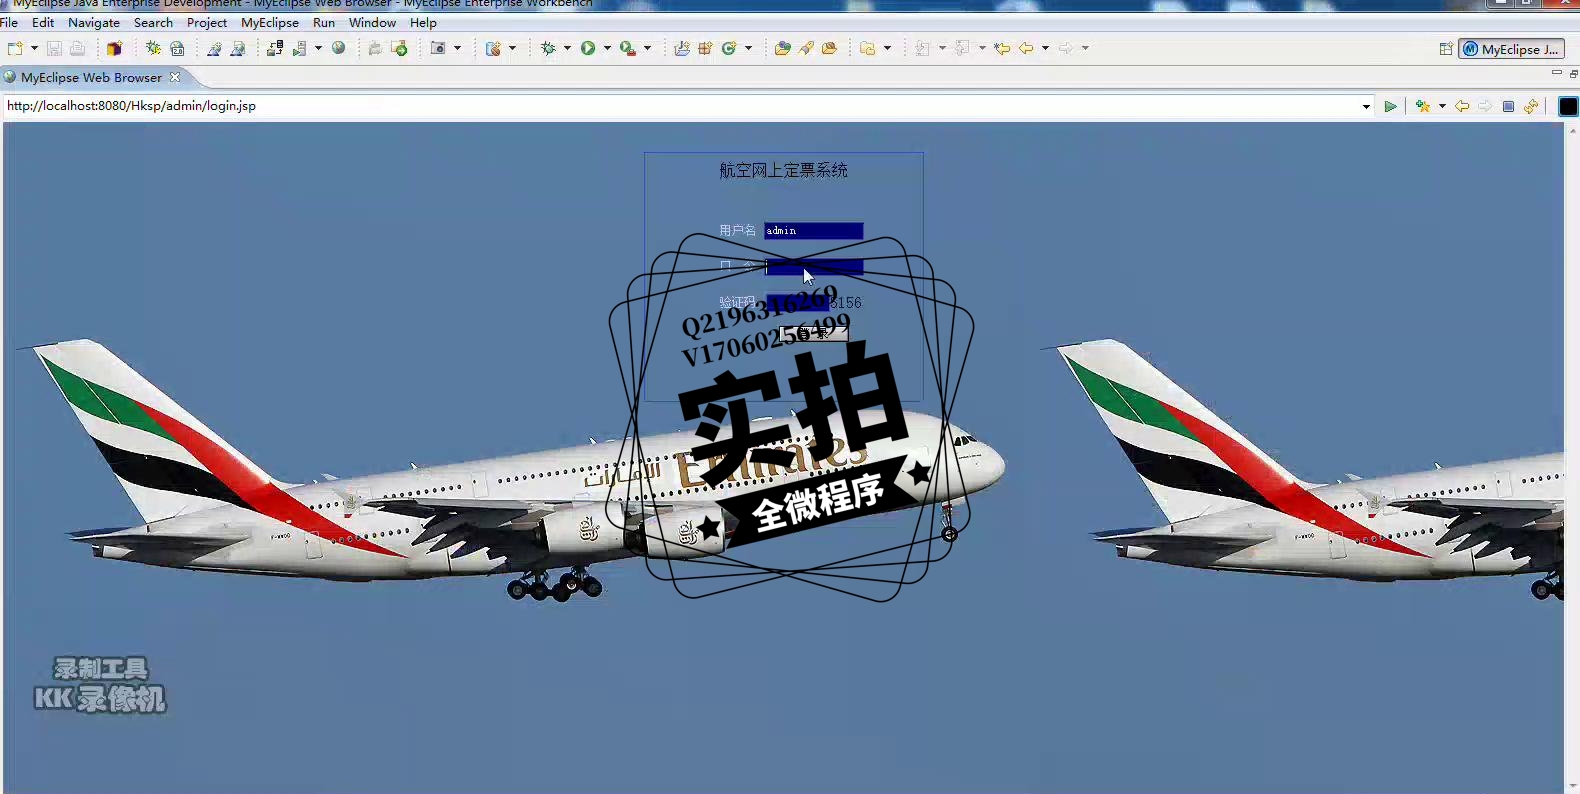
Task: Expand the URL history dropdown arrow
Action: pyautogui.click(x=1366, y=106)
